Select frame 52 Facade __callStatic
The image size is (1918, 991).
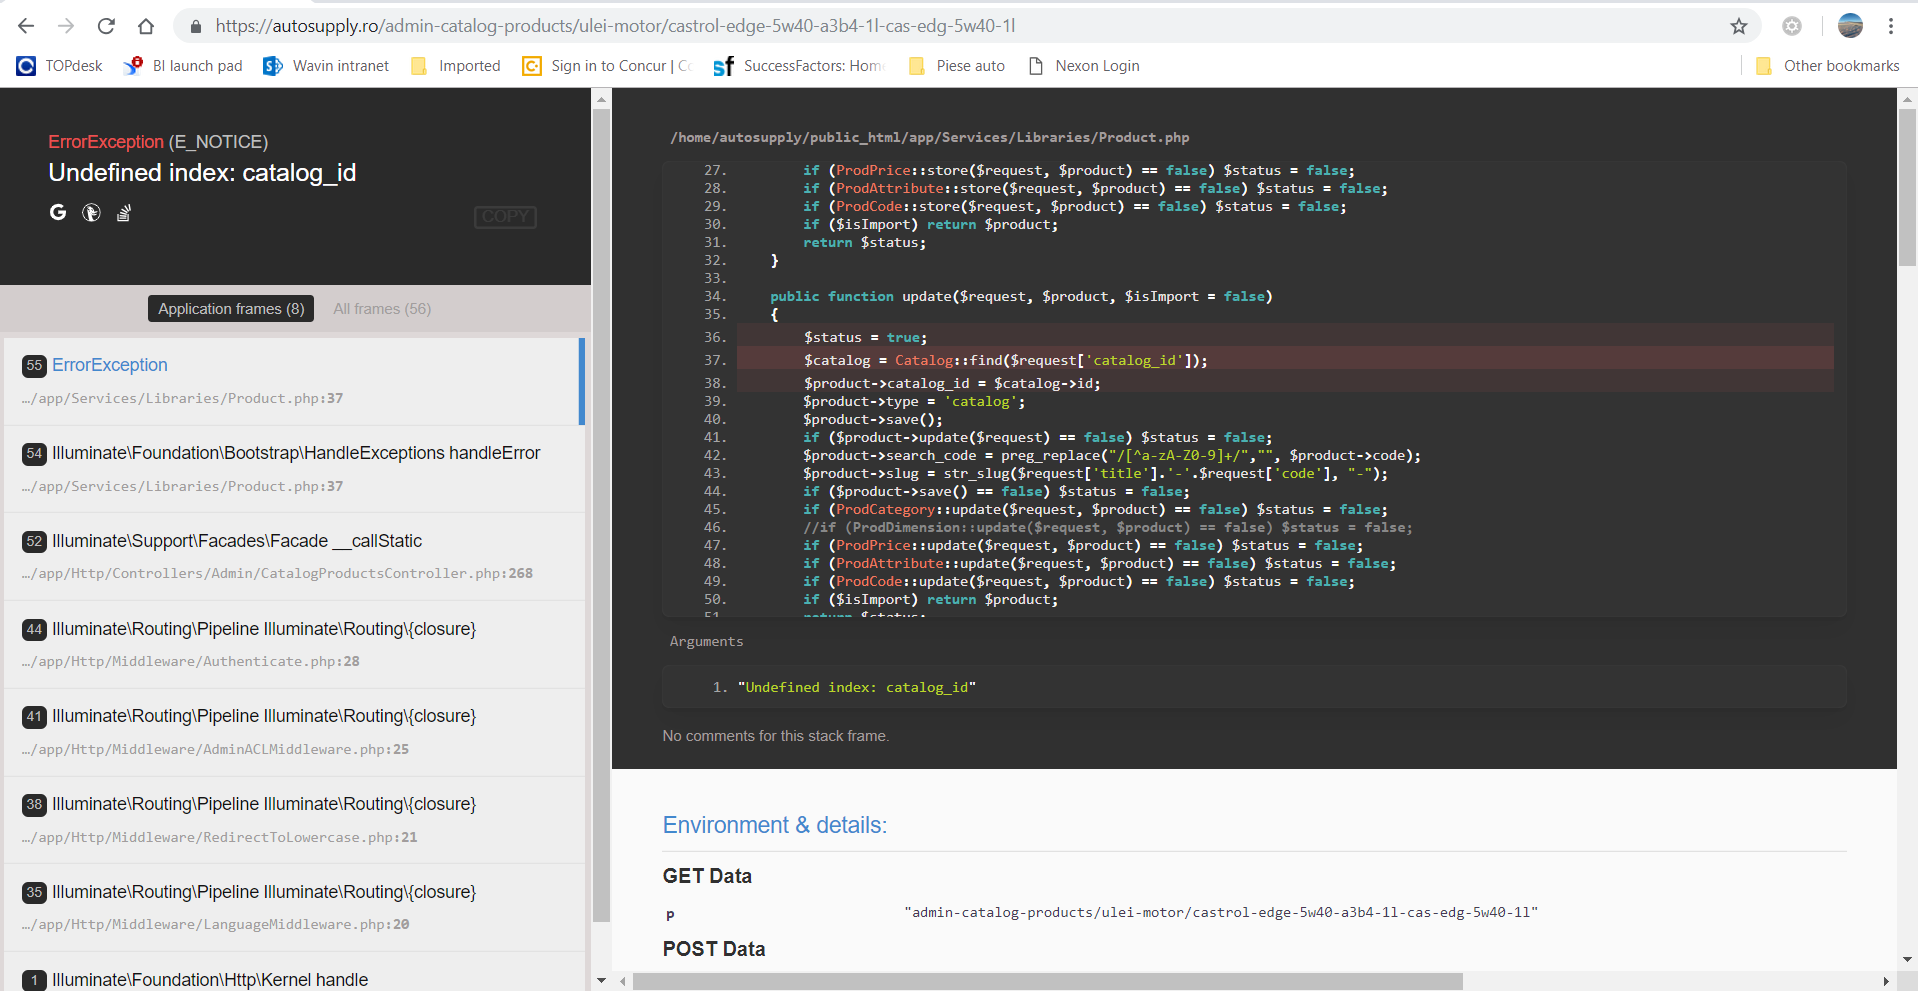point(294,557)
